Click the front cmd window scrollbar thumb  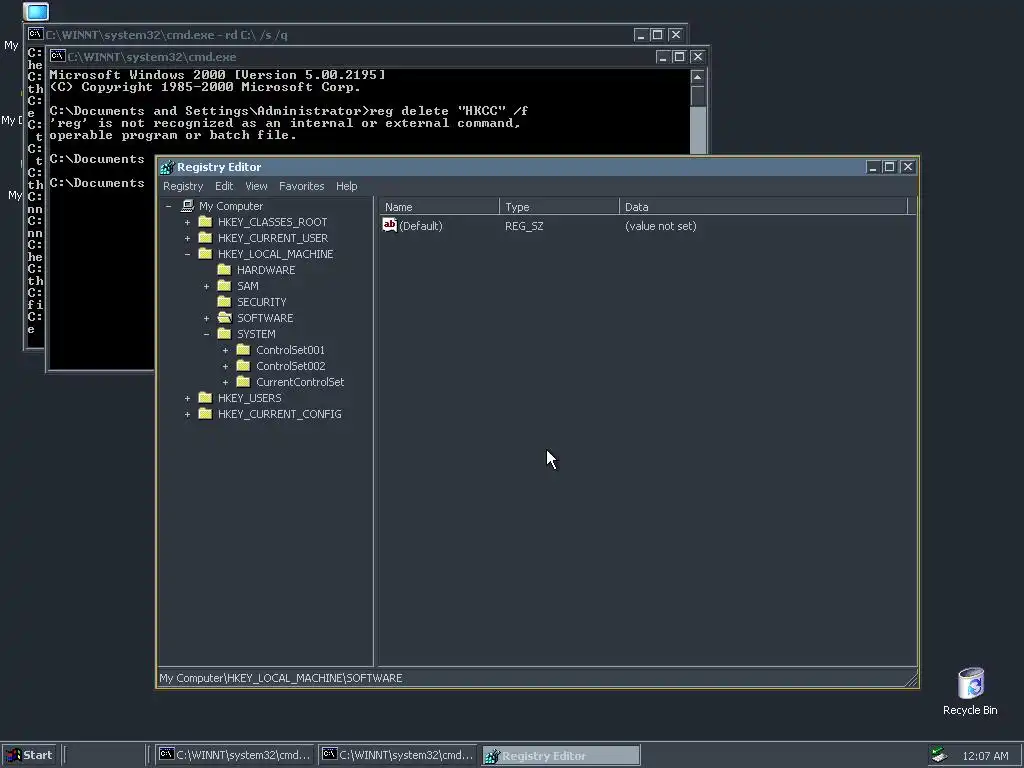click(x=697, y=96)
